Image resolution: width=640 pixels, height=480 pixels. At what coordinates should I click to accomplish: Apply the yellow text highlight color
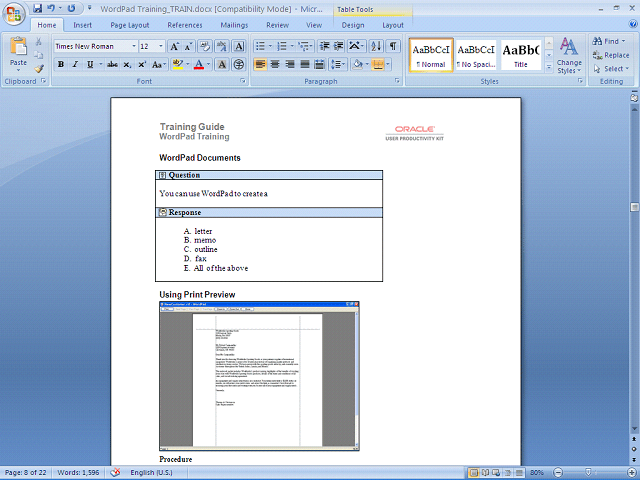tap(178, 64)
